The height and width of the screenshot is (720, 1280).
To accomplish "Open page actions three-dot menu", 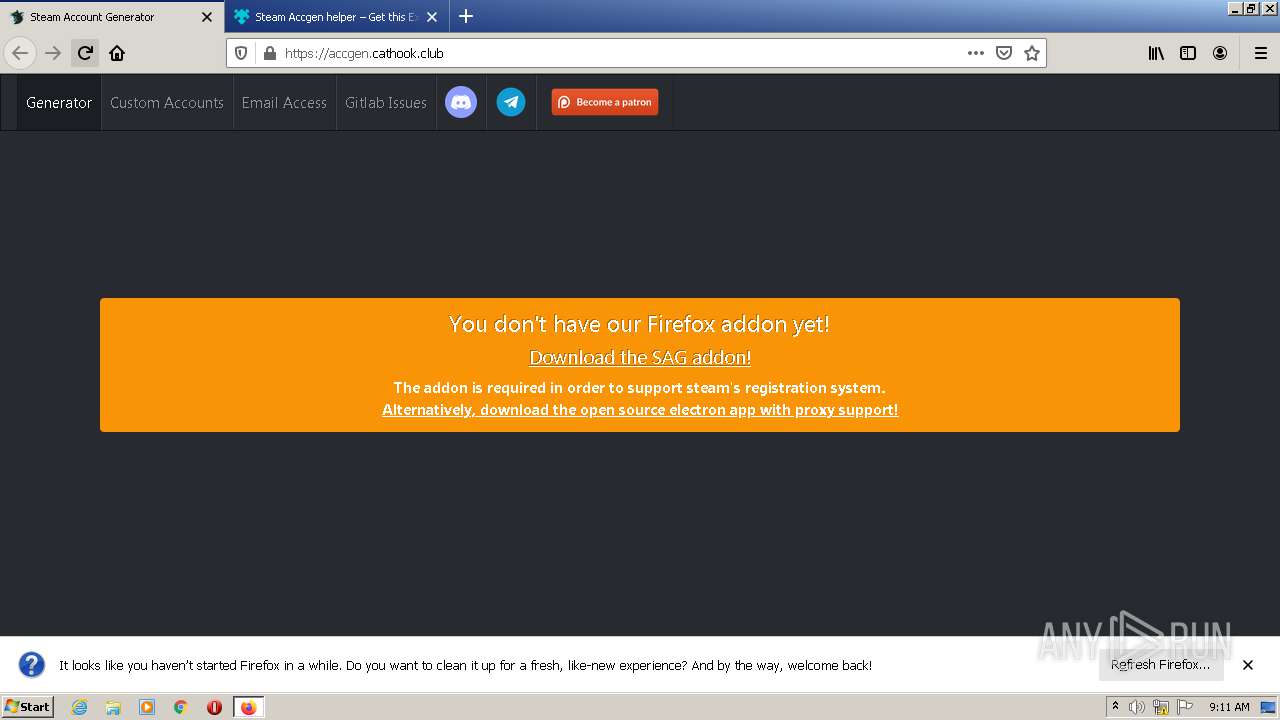I will [x=975, y=53].
